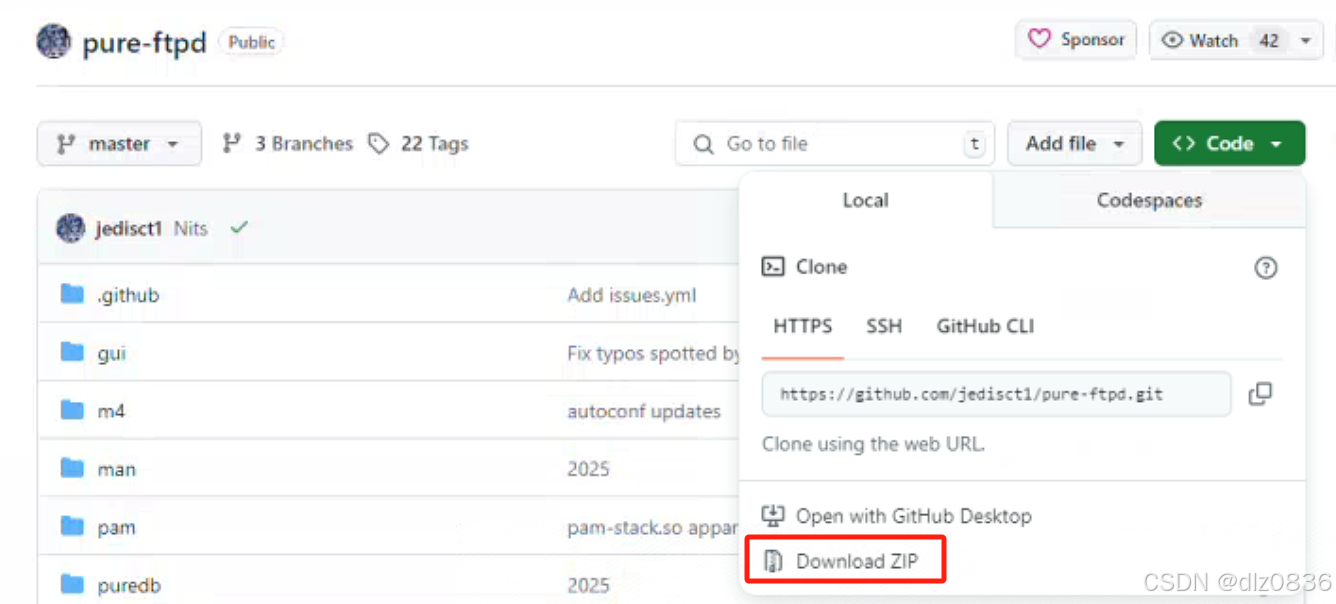Open the jedisct1 author link
This screenshot has width=1336, height=604.
pos(129,228)
